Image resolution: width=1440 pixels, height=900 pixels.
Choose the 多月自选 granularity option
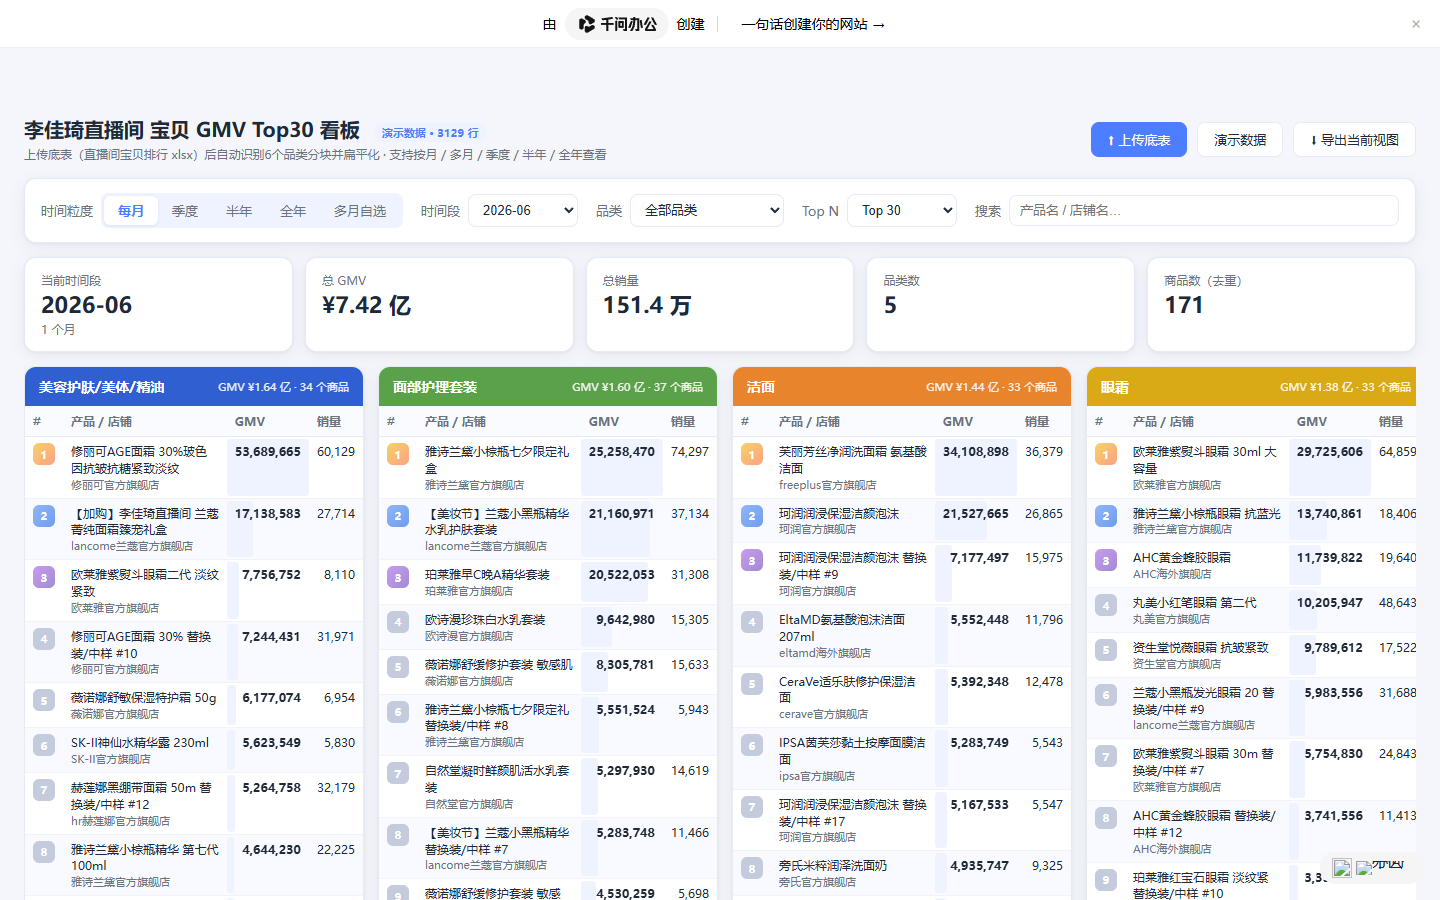pyautogui.click(x=360, y=211)
